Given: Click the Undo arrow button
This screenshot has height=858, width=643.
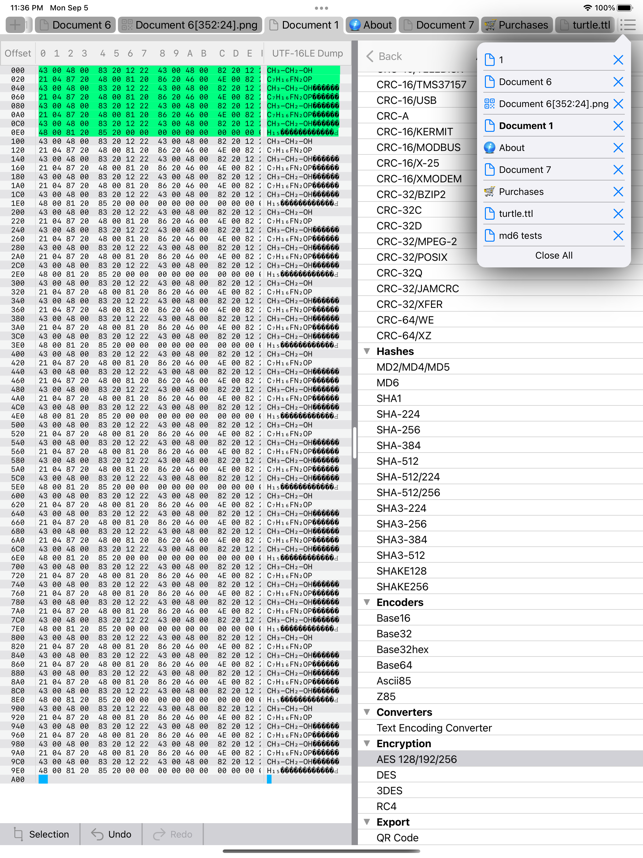Looking at the screenshot, I should click(112, 834).
